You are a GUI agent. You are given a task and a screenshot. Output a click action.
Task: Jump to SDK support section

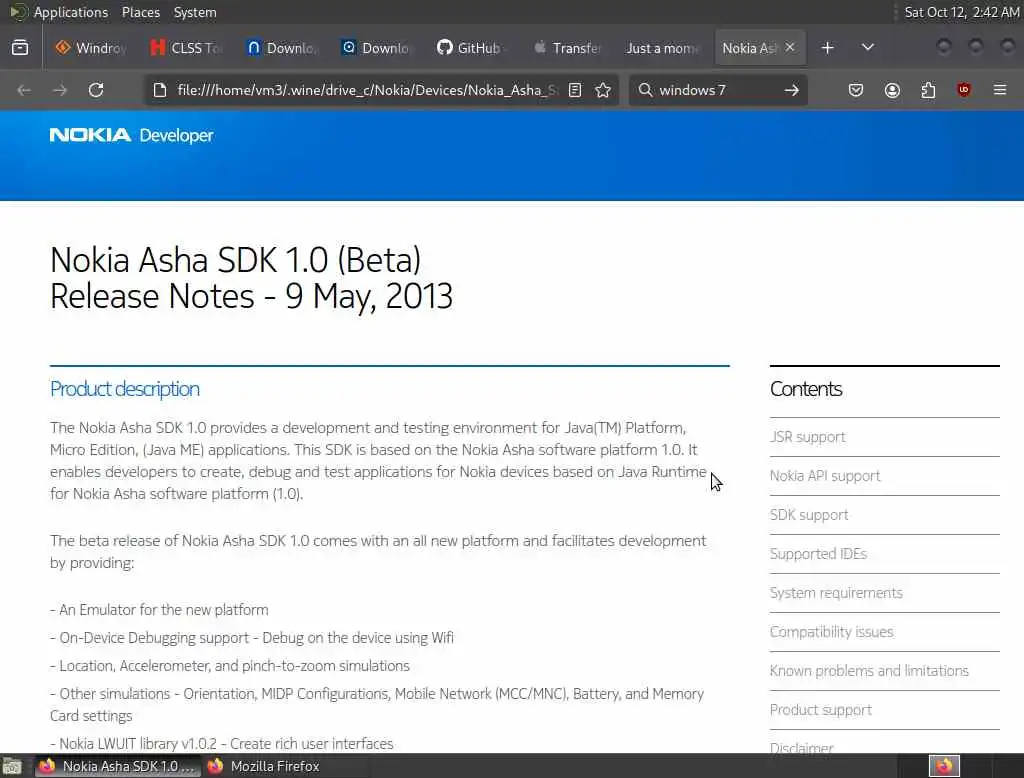[808, 515]
